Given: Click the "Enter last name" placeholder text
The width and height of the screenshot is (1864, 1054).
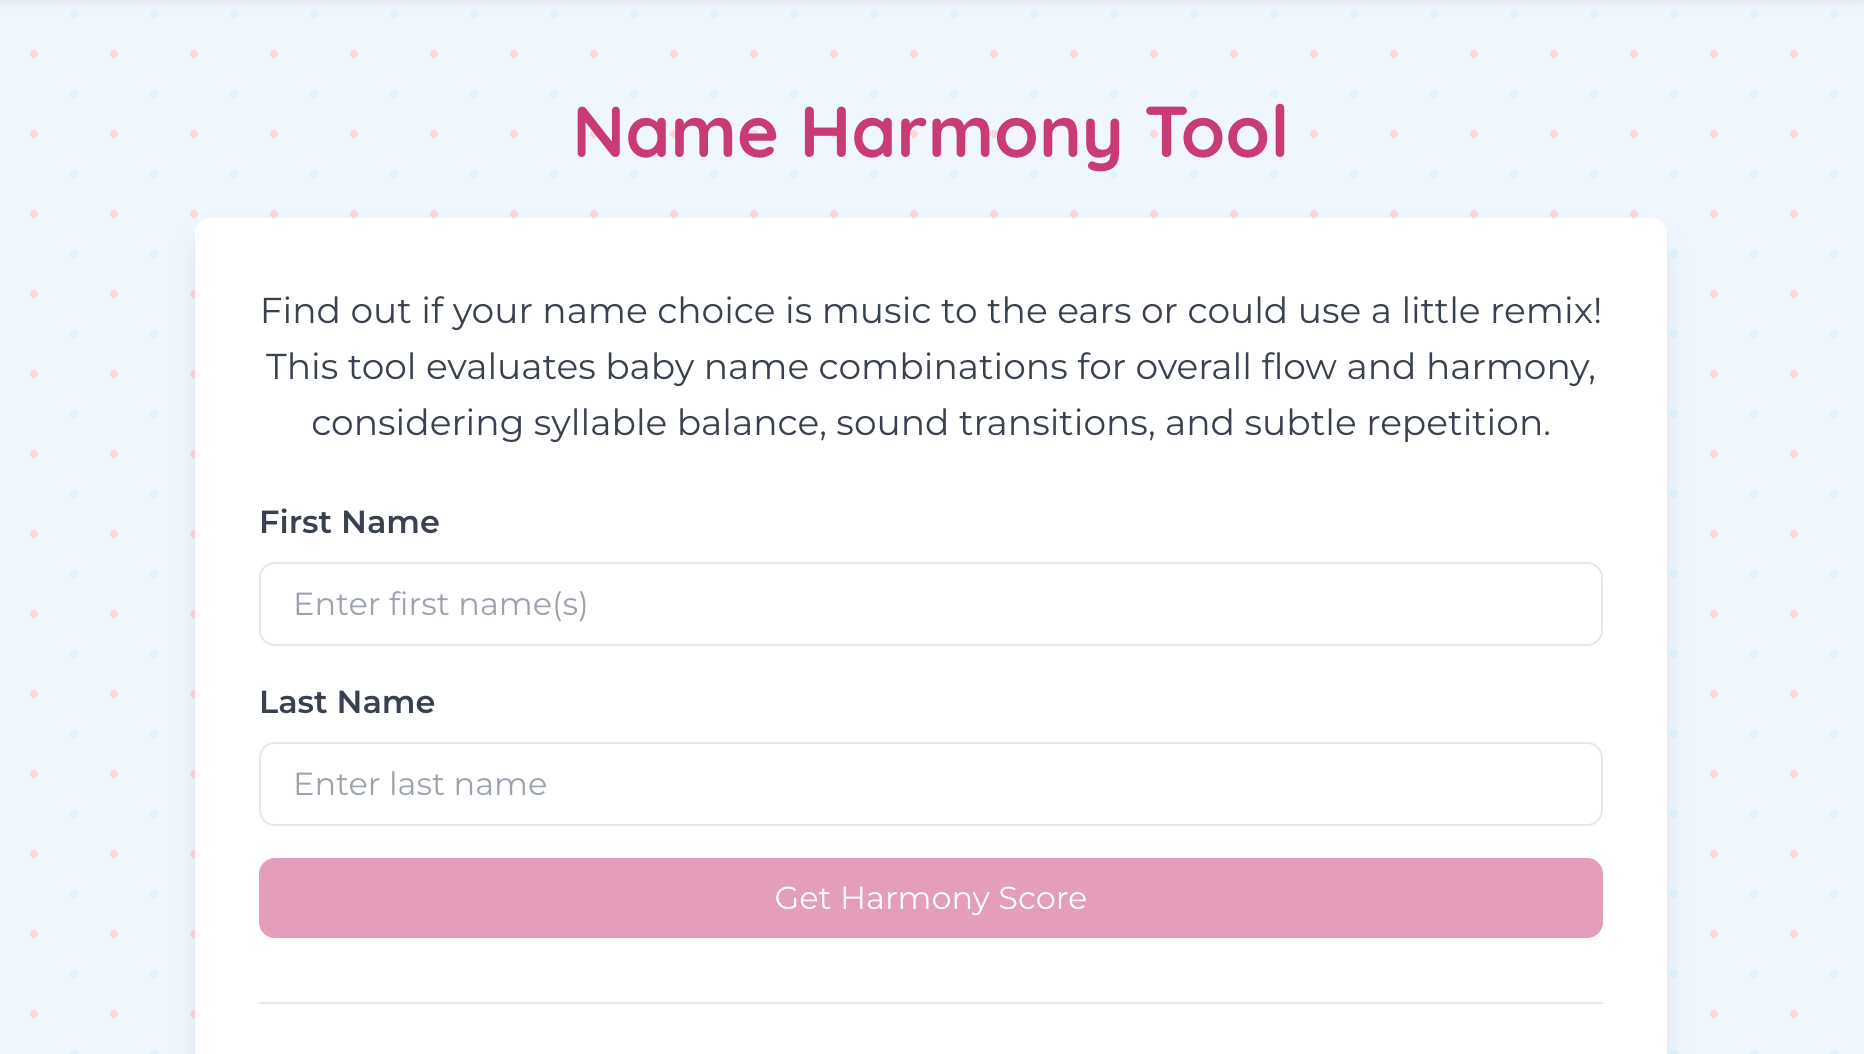Looking at the screenshot, I should 420,784.
